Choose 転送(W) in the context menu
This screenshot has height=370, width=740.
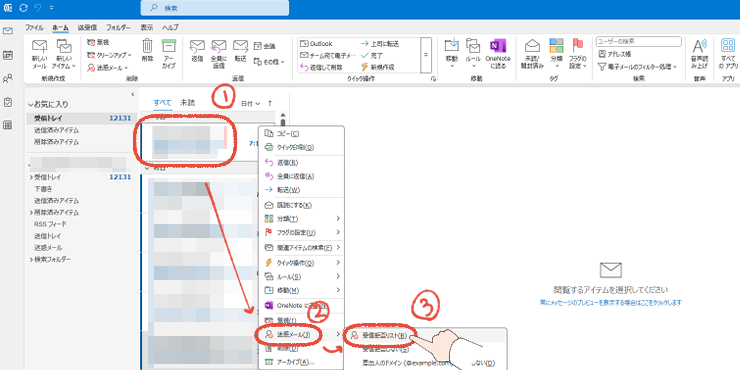(302, 190)
